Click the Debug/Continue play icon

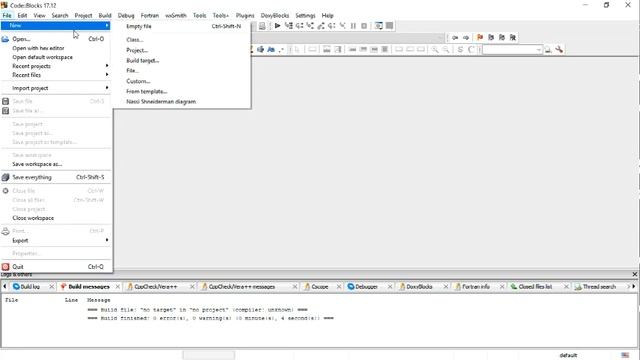pyautogui.click(x=278, y=26)
